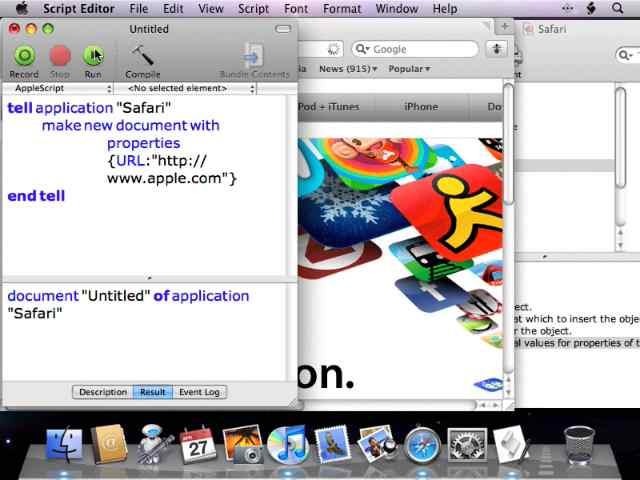The image size is (640, 480).
Task: Open the No selected element dropdown
Action: click(x=186, y=88)
